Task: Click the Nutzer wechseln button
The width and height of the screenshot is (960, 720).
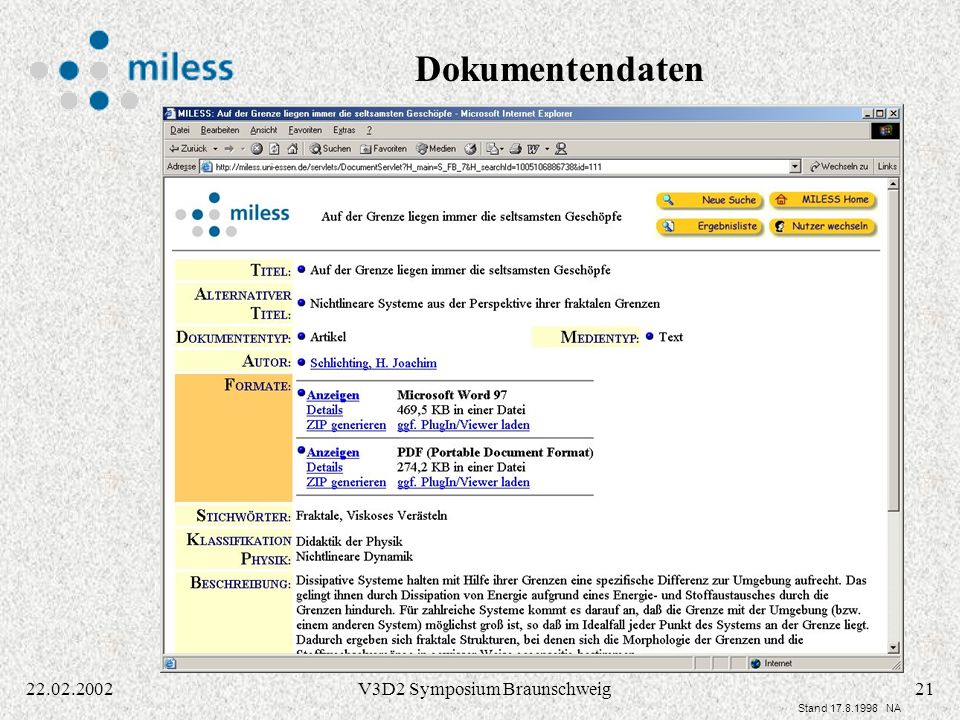Action: (823, 226)
